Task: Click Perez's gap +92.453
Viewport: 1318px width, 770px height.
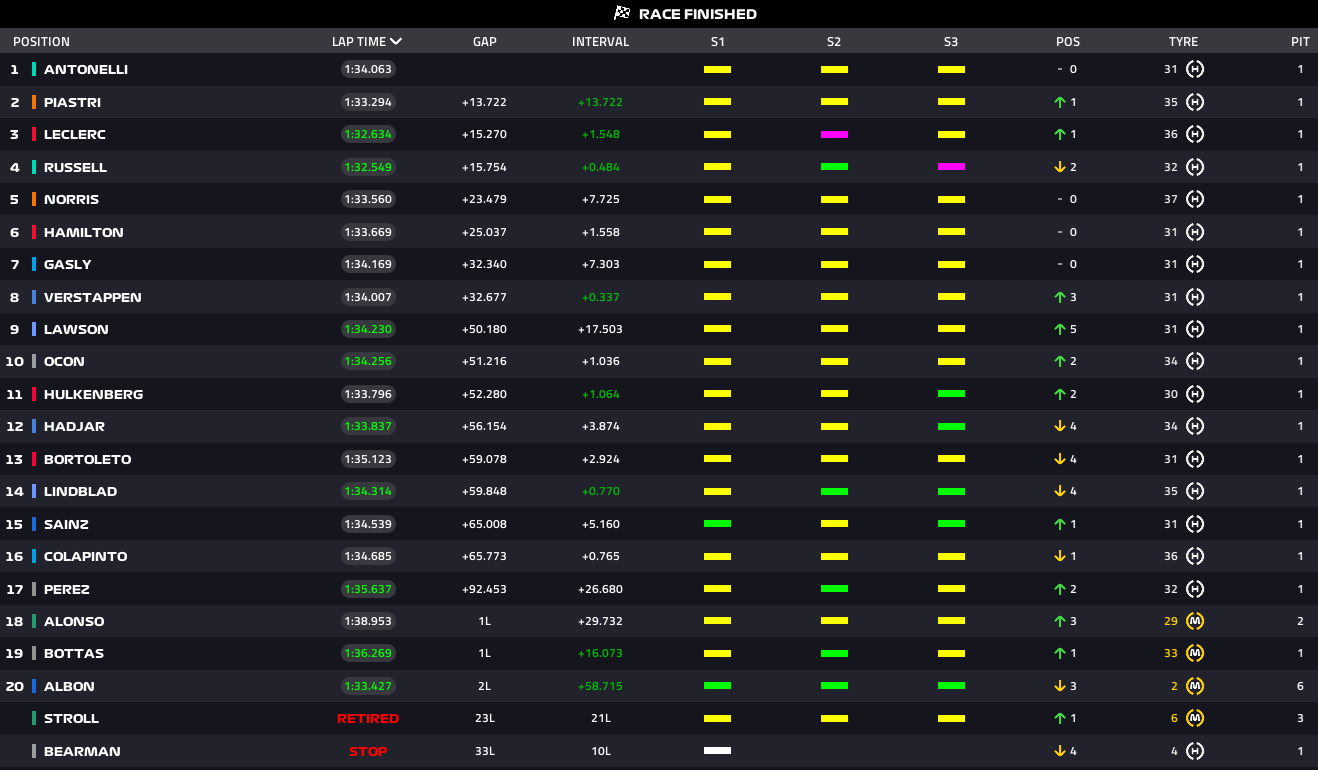Action: pos(484,589)
